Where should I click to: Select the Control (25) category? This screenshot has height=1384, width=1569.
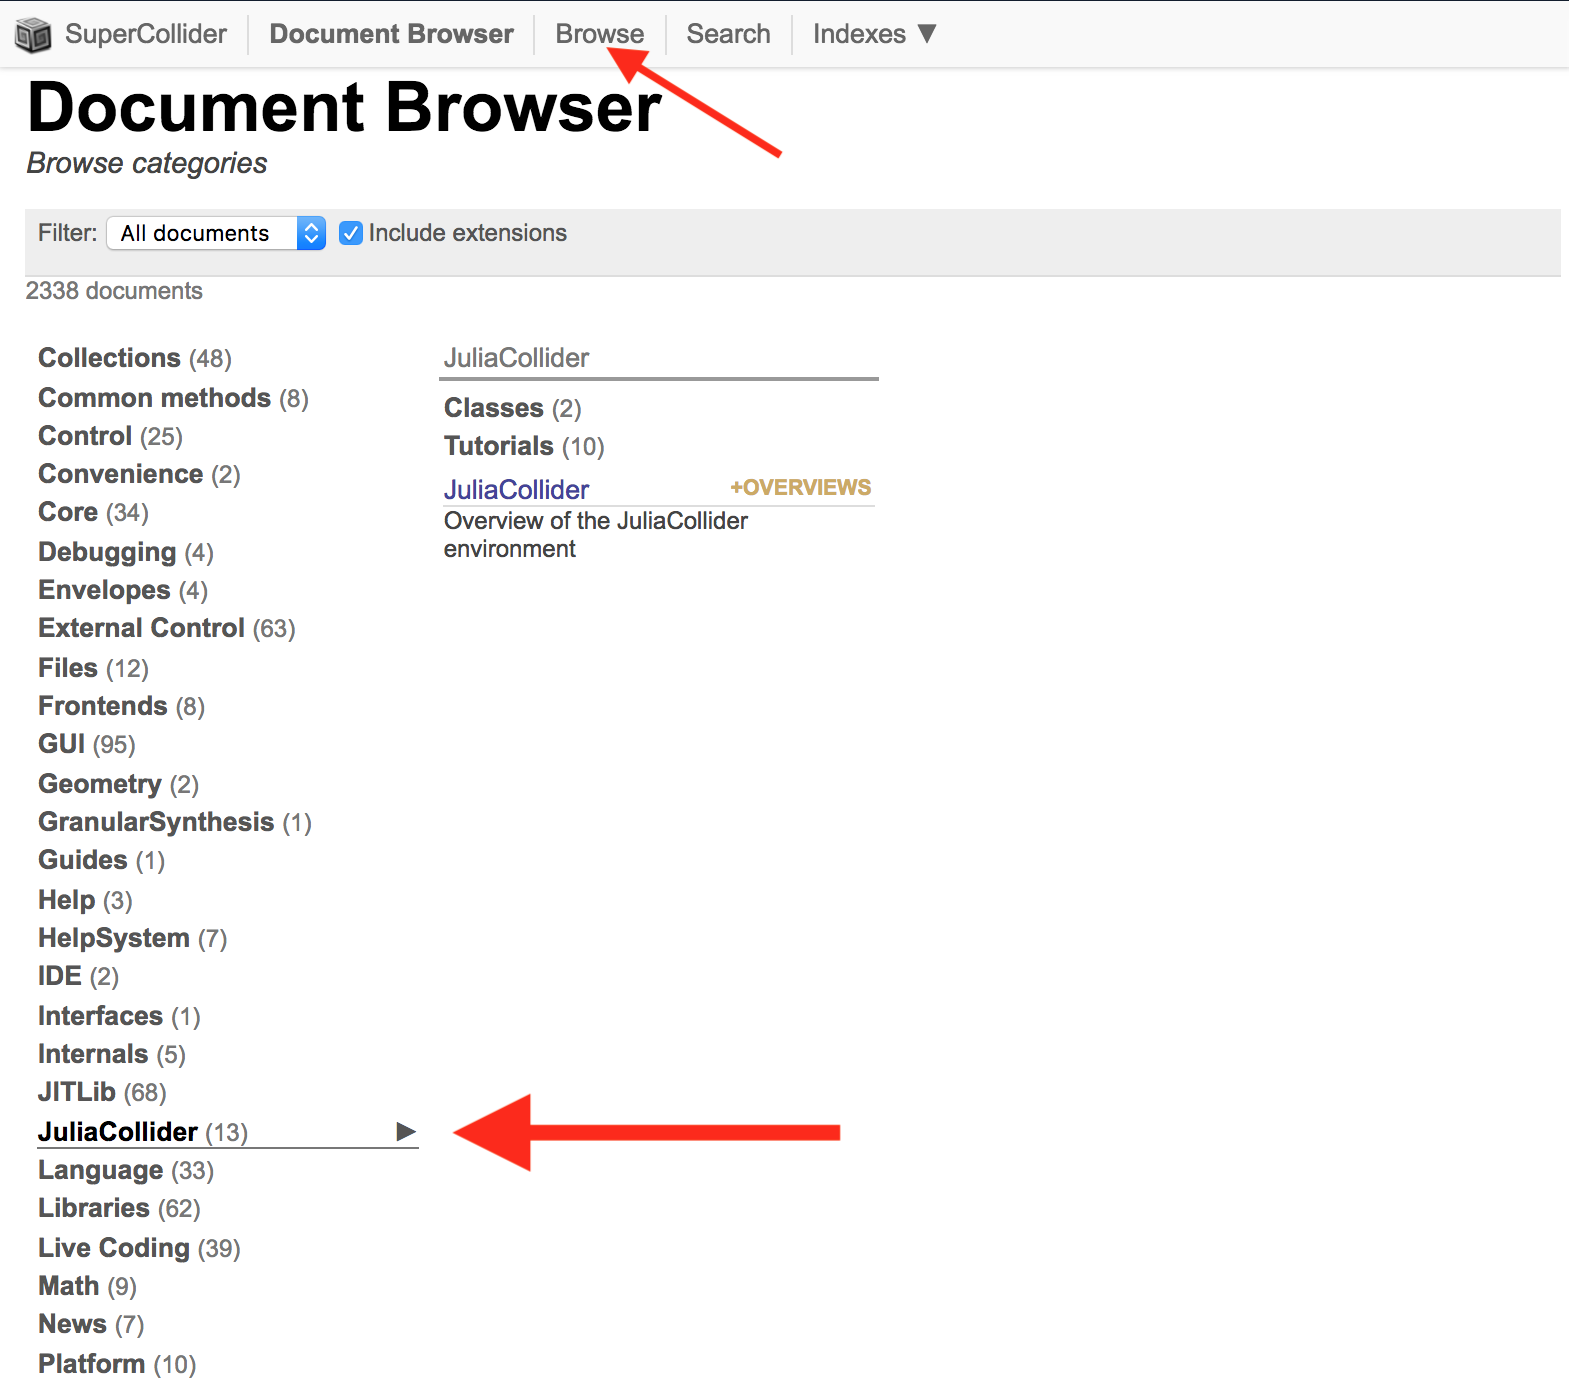click(110, 436)
